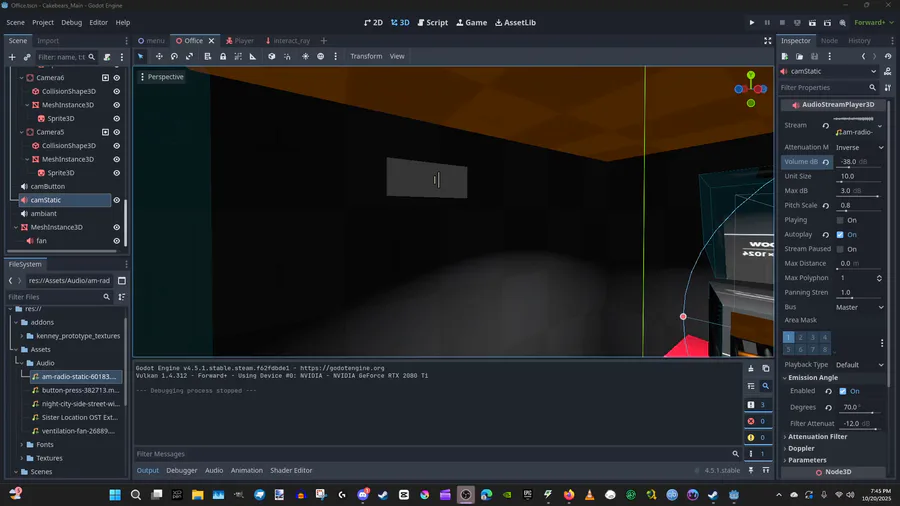The height and width of the screenshot is (506, 900).
Task: Collapse the Camera6 node in scene tree
Action: (x=22, y=77)
